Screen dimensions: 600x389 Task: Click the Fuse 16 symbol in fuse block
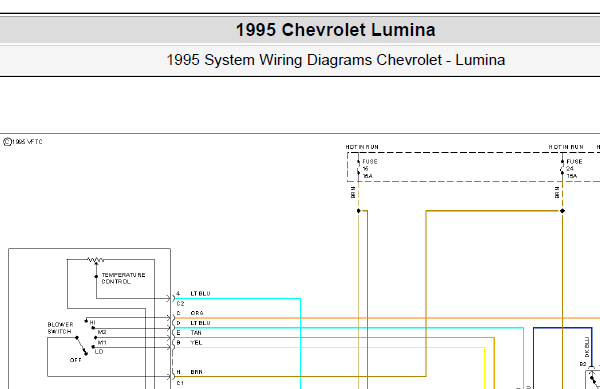(x=359, y=167)
